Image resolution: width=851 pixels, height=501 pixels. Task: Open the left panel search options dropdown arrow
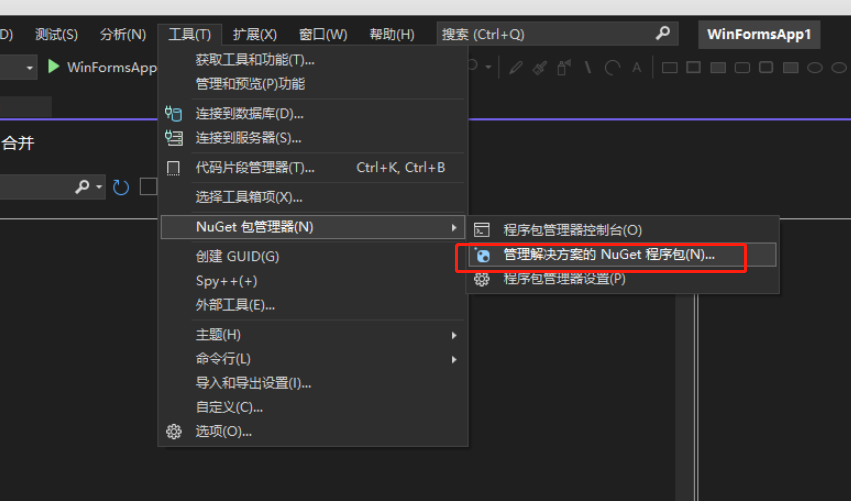coord(99,187)
